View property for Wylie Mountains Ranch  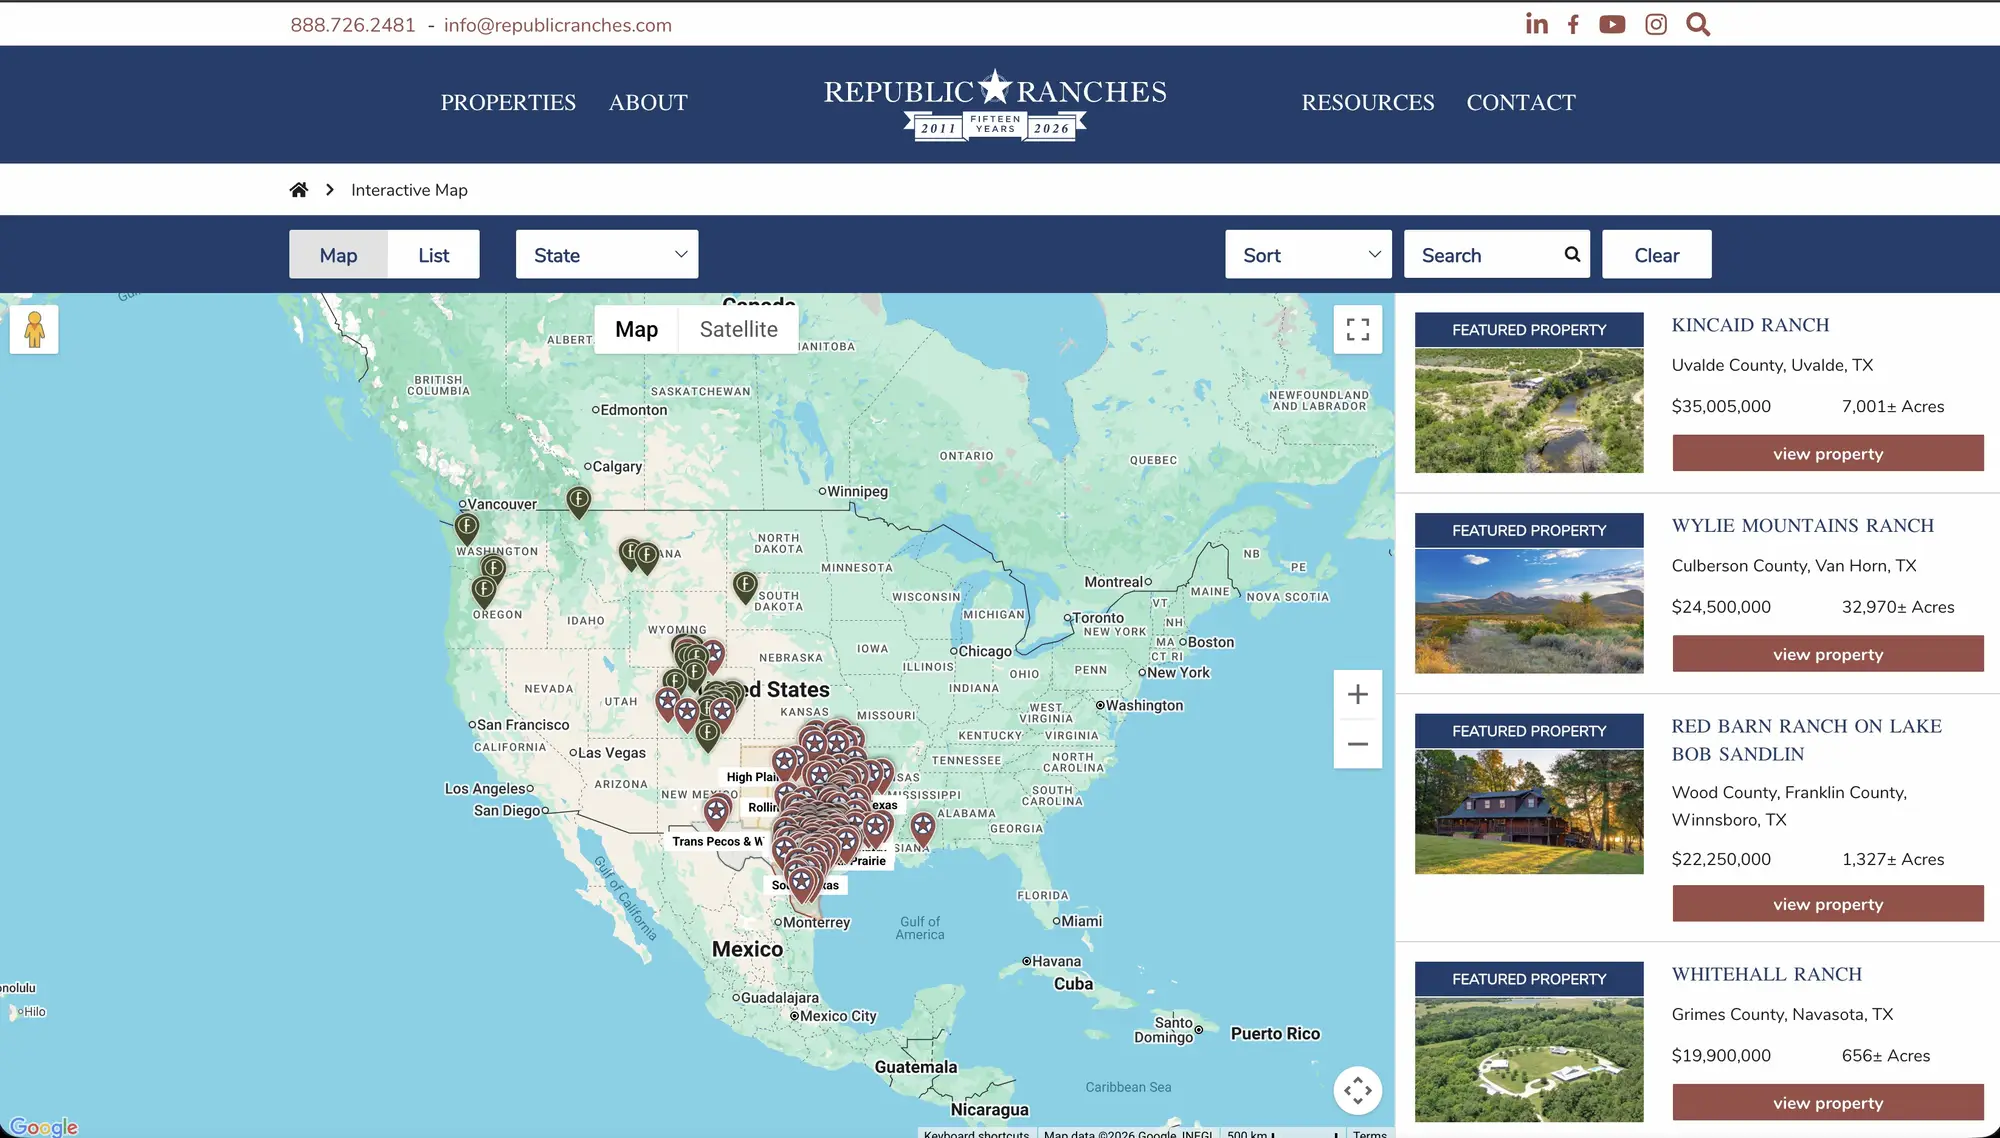(1828, 654)
